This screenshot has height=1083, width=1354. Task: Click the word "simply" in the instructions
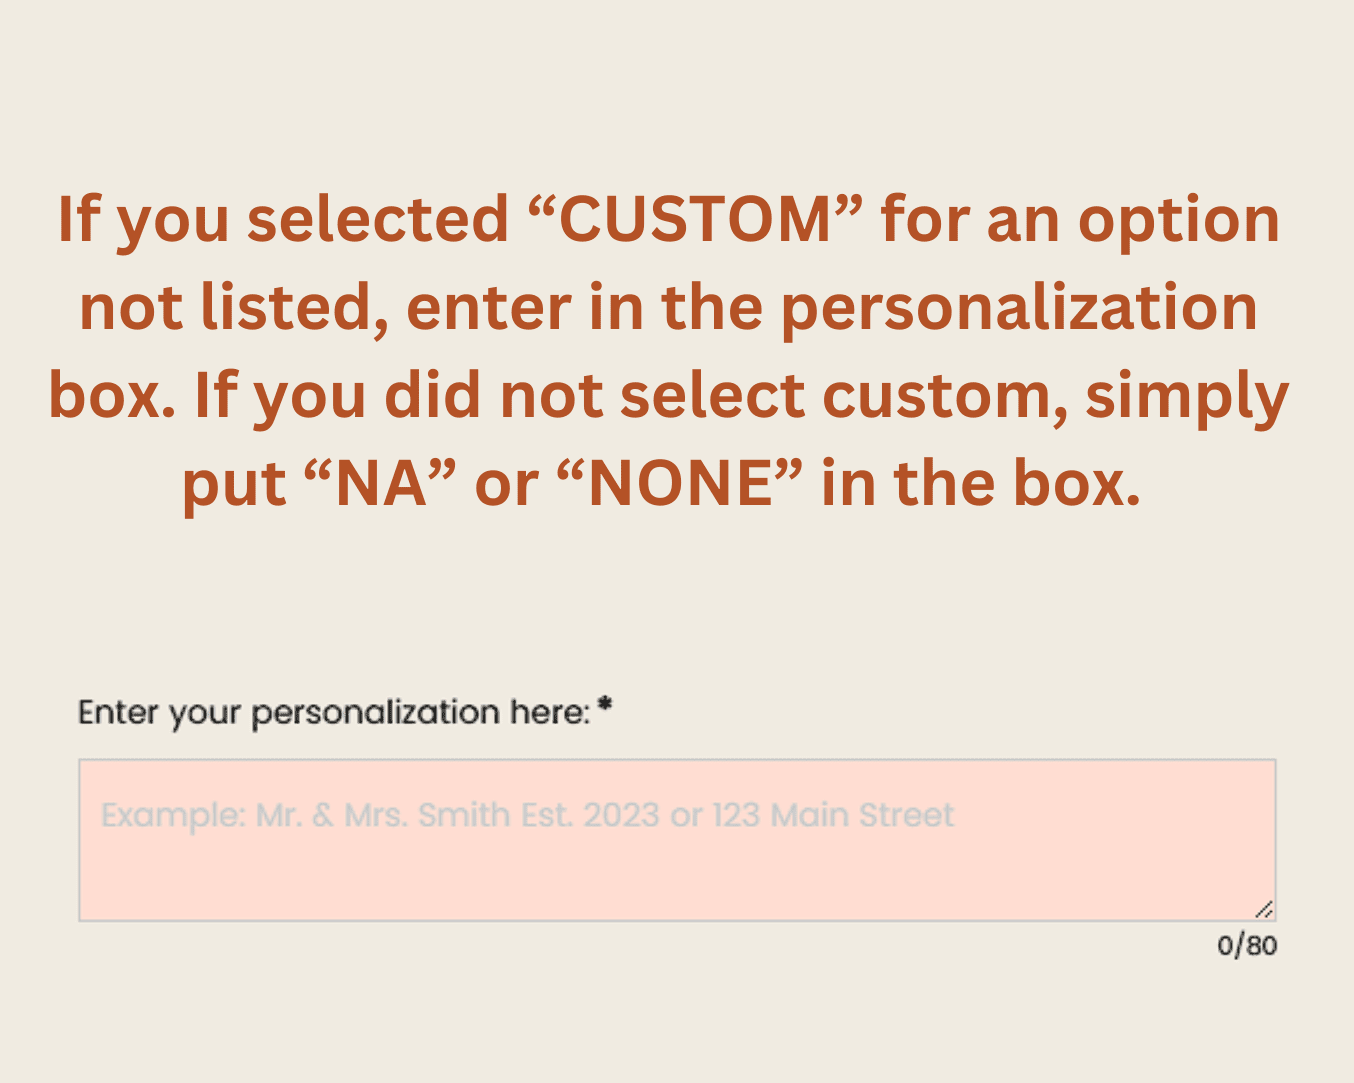coord(1187,396)
